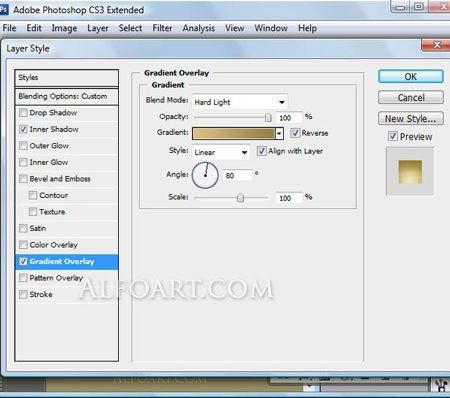This screenshot has width=450, height=398.
Task: Select the Inner Shadow style row
Action: point(67,129)
